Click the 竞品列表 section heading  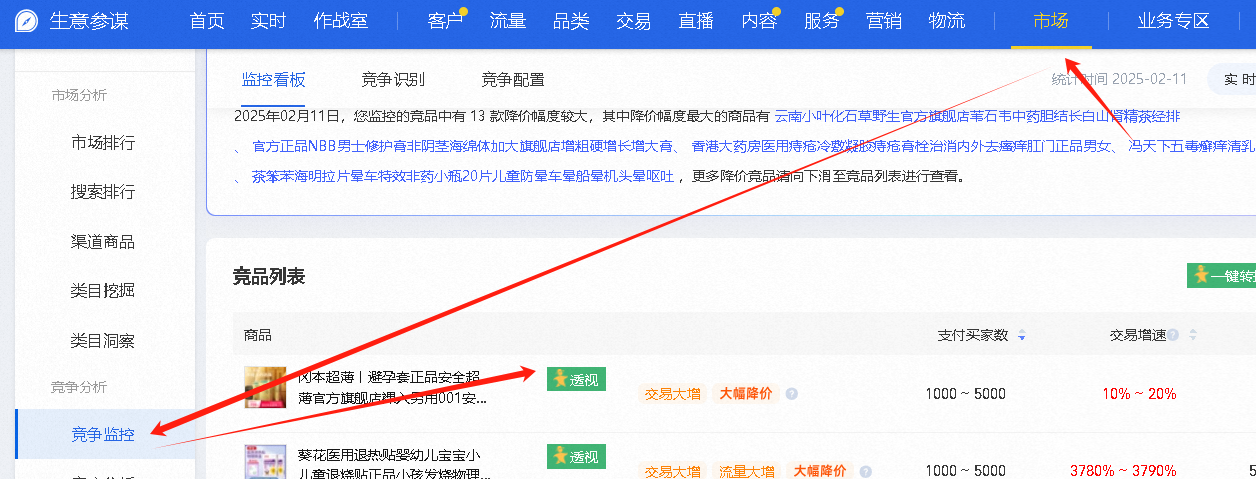[x=269, y=276]
